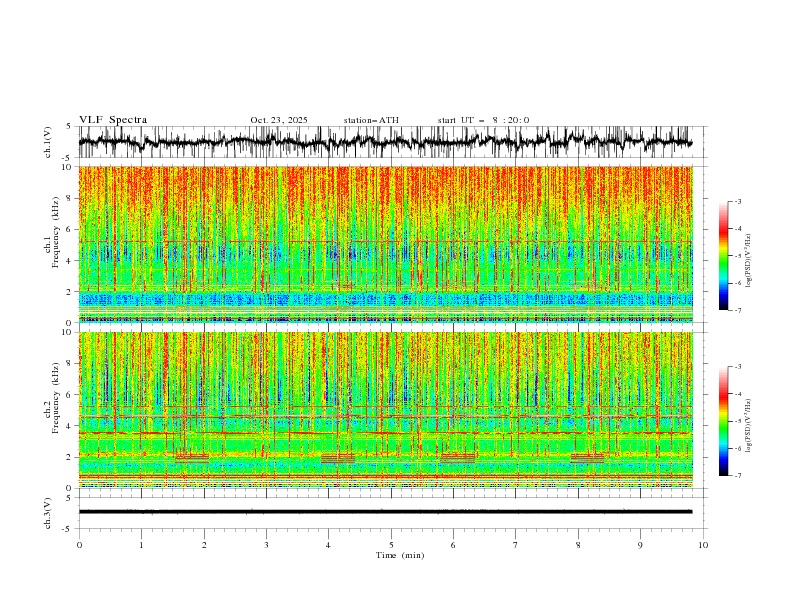Click the lower colorbar gradient for ch.2
The height and width of the screenshot is (612, 792).
point(723,421)
